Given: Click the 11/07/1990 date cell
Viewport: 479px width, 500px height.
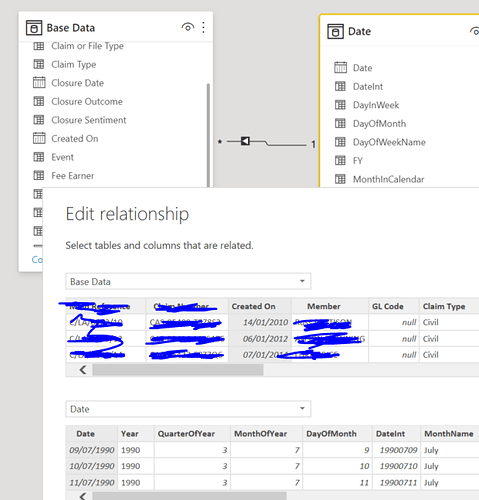Looking at the screenshot, I should pos(92,482).
